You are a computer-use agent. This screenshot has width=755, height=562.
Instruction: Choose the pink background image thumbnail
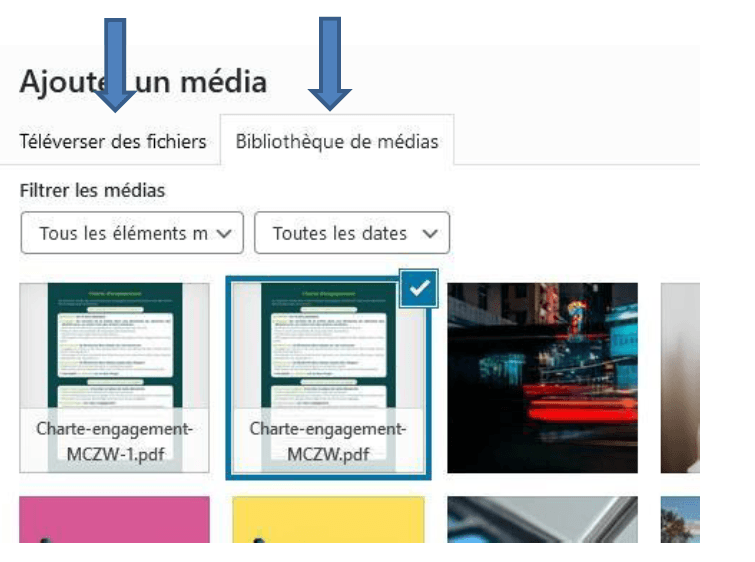coord(114,520)
